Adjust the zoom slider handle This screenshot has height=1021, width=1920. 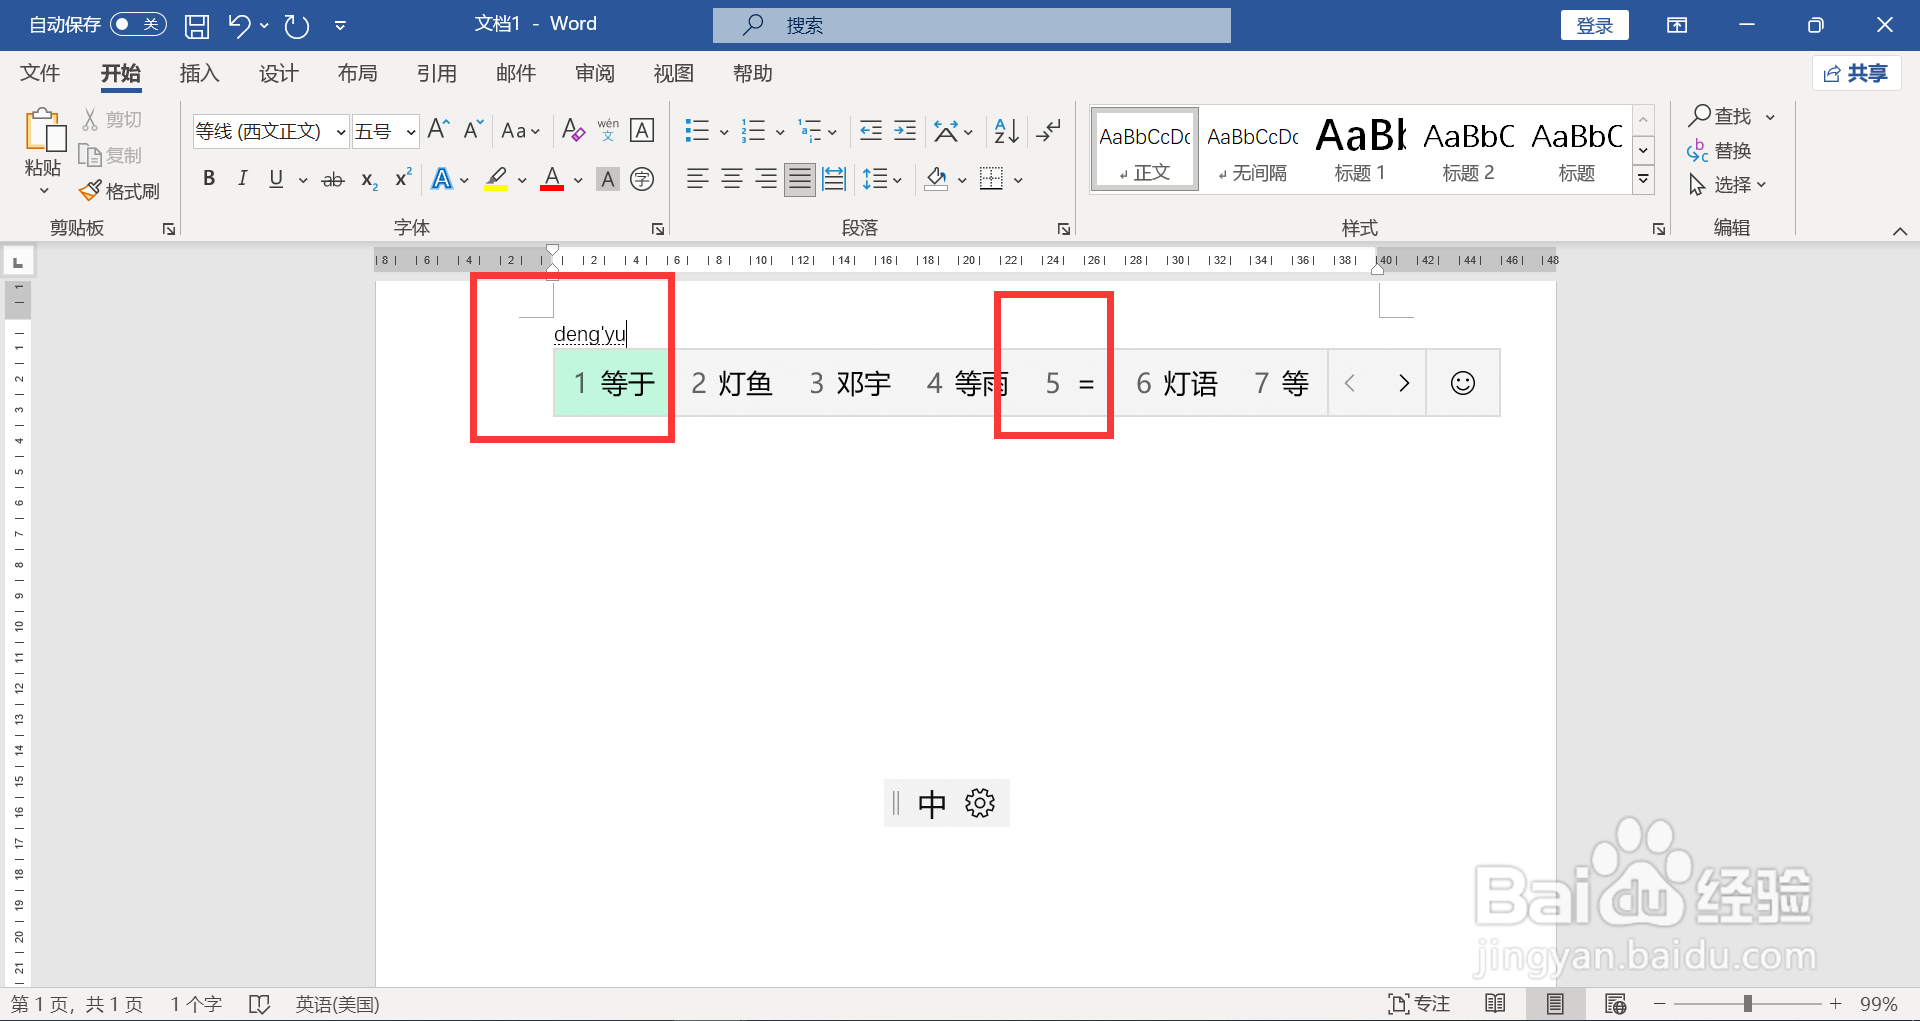[x=1747, y=1004]
